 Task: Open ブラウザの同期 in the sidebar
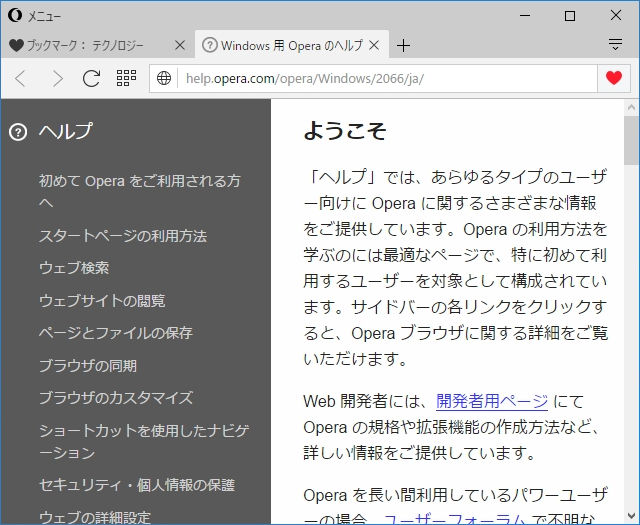point(88,366)
